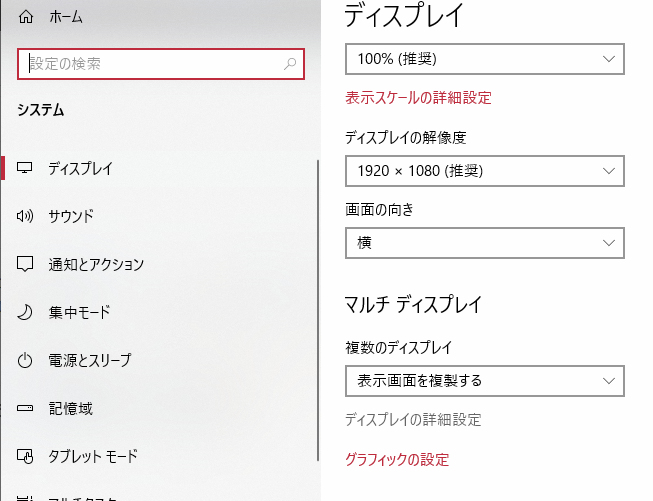Click the monitor icon beside ディスプレイ
This screenshot has width=653, height=501.
[x=25, y=168]
